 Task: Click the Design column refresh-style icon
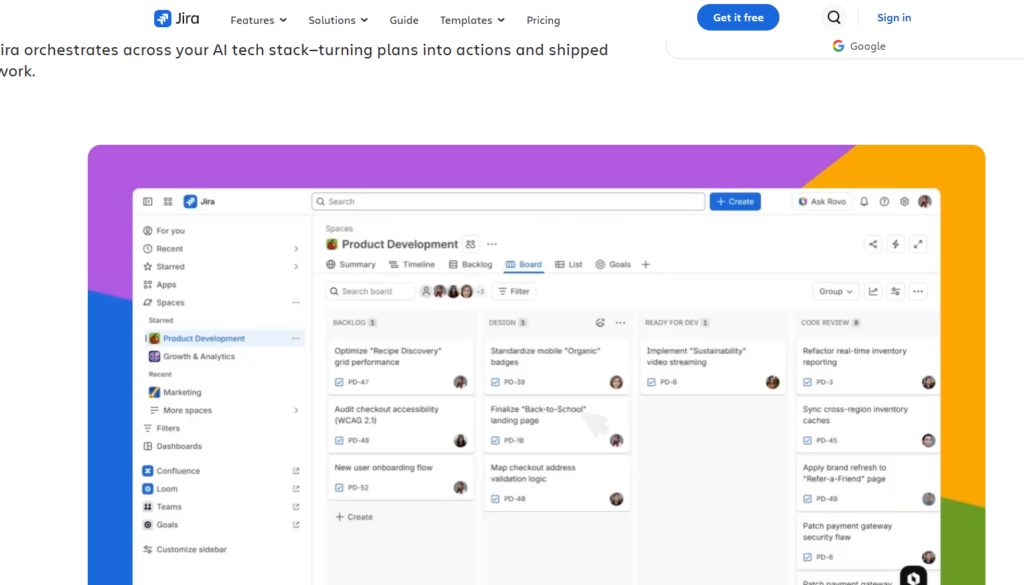600,323
